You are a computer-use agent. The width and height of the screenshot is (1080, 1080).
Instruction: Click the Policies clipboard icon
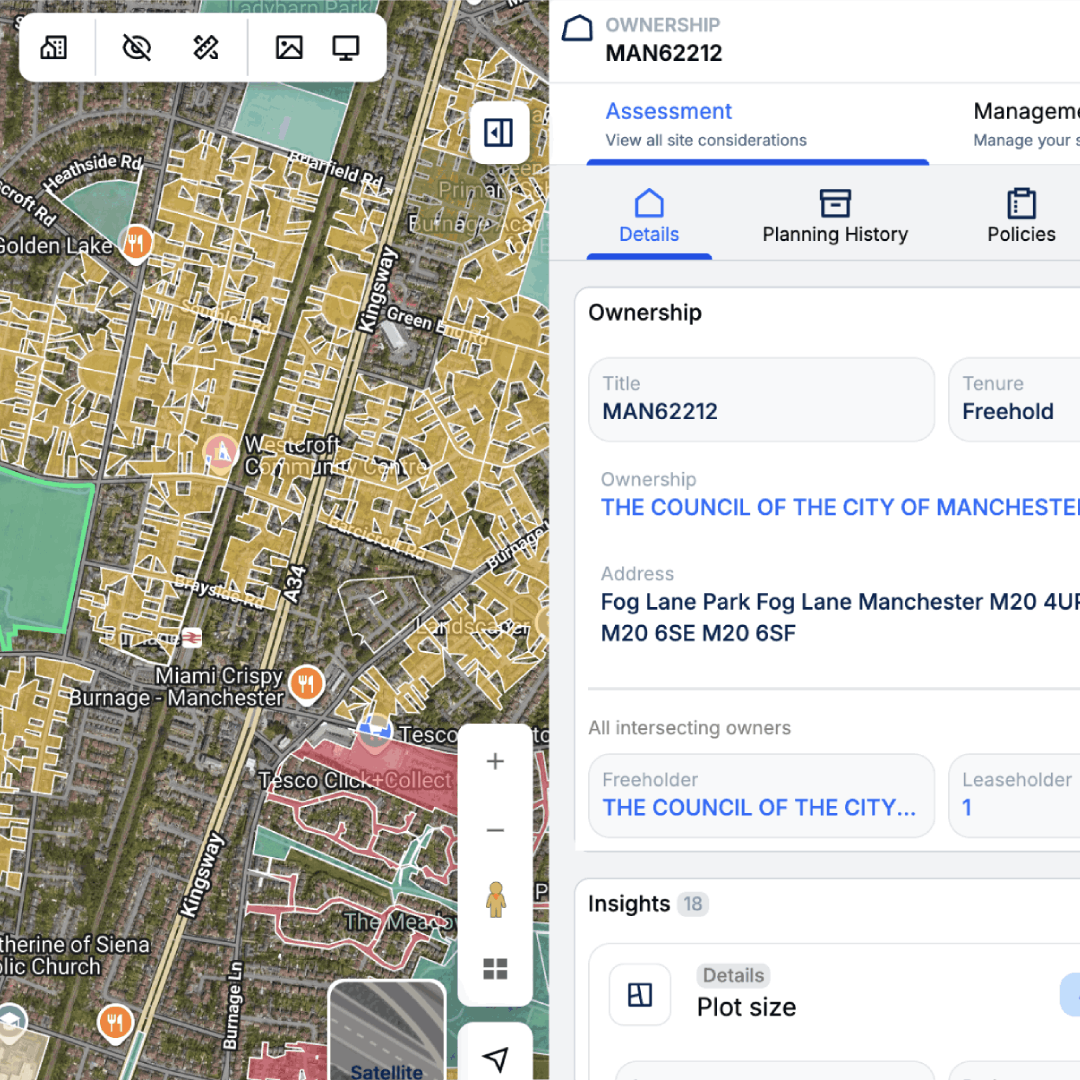tap(1021, 203)
